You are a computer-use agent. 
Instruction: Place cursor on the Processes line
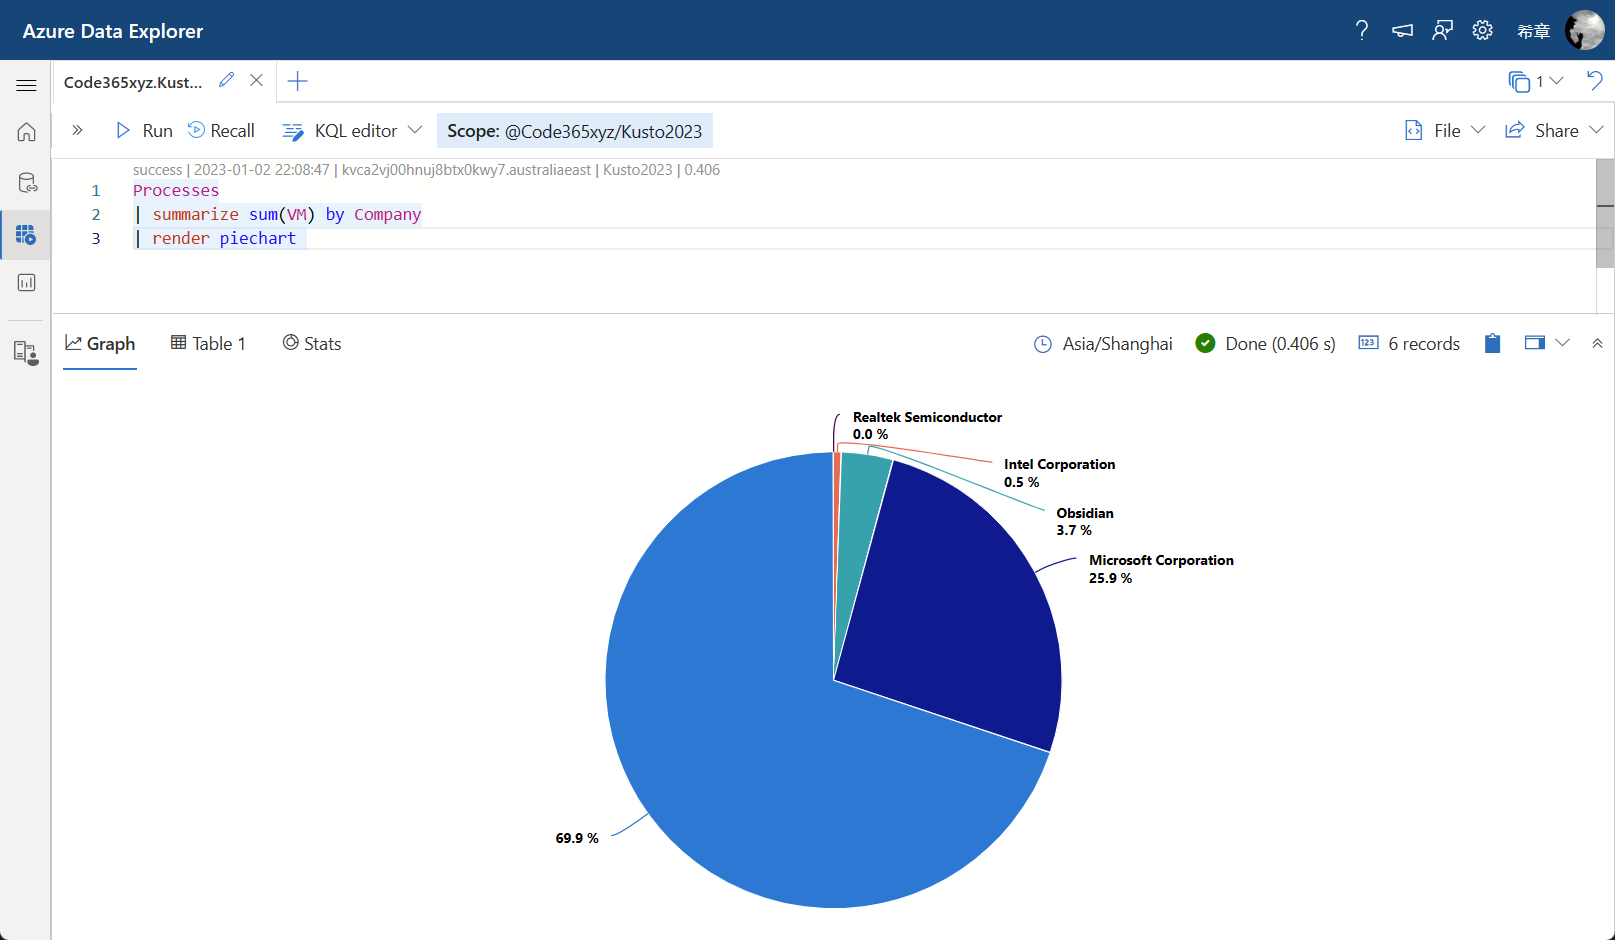click(176, 190)
